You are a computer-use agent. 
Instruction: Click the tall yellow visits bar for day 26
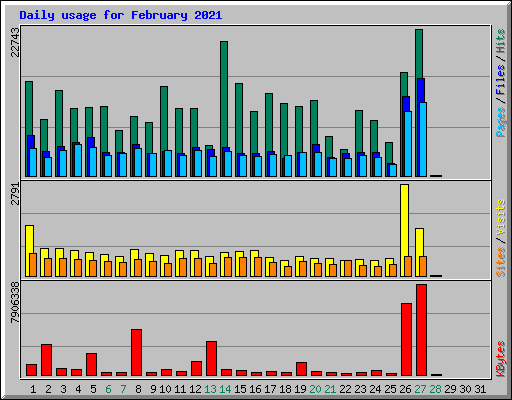click(404, 221)
